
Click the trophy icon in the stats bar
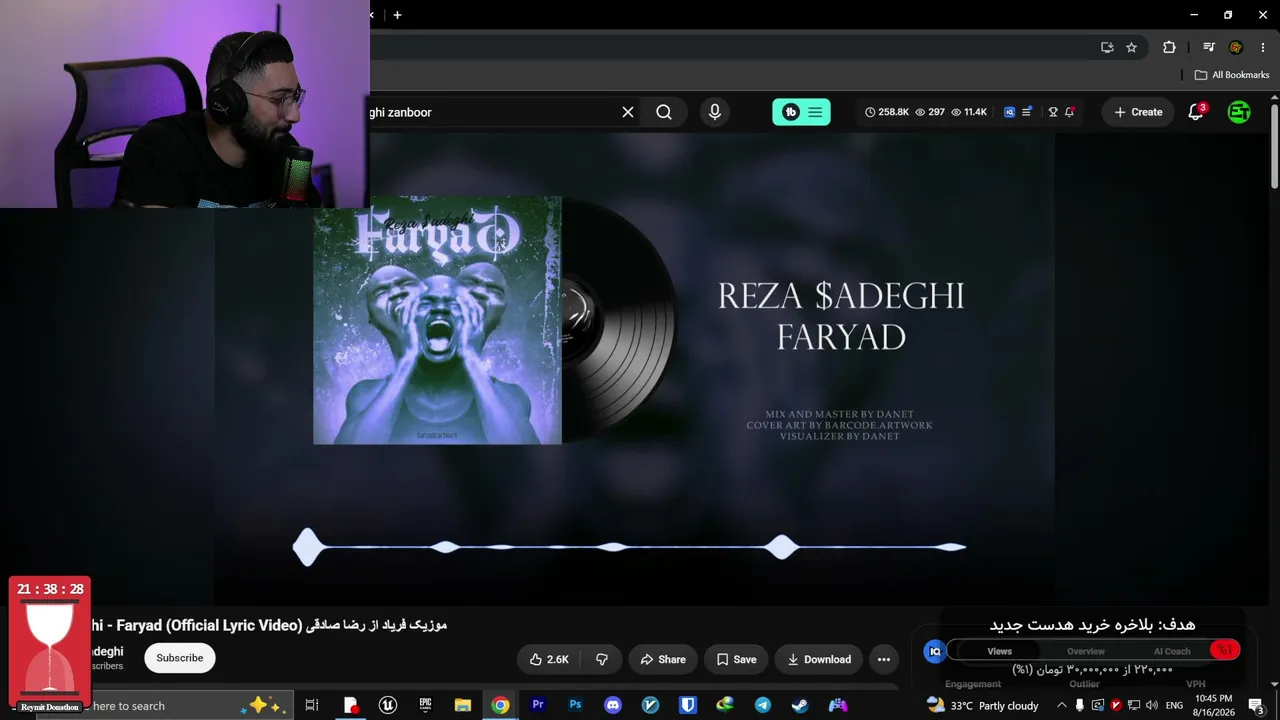pyautogui.click(x=1052, y=112)
